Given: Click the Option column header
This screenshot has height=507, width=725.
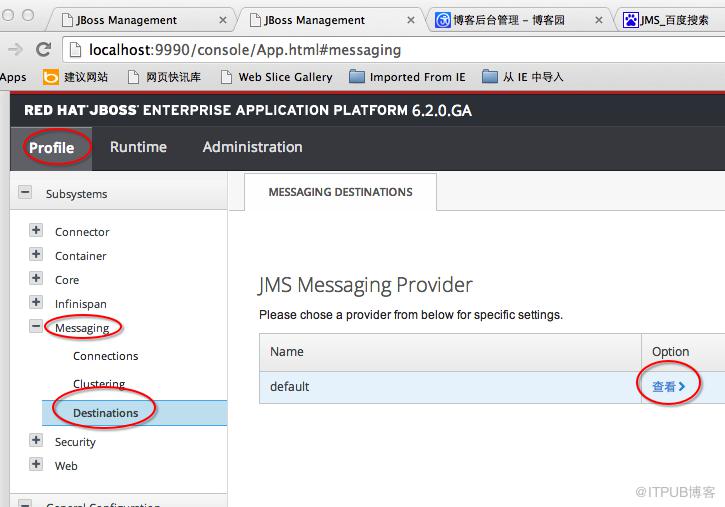Looking at the screenshot, I should (x=683, y=352).
